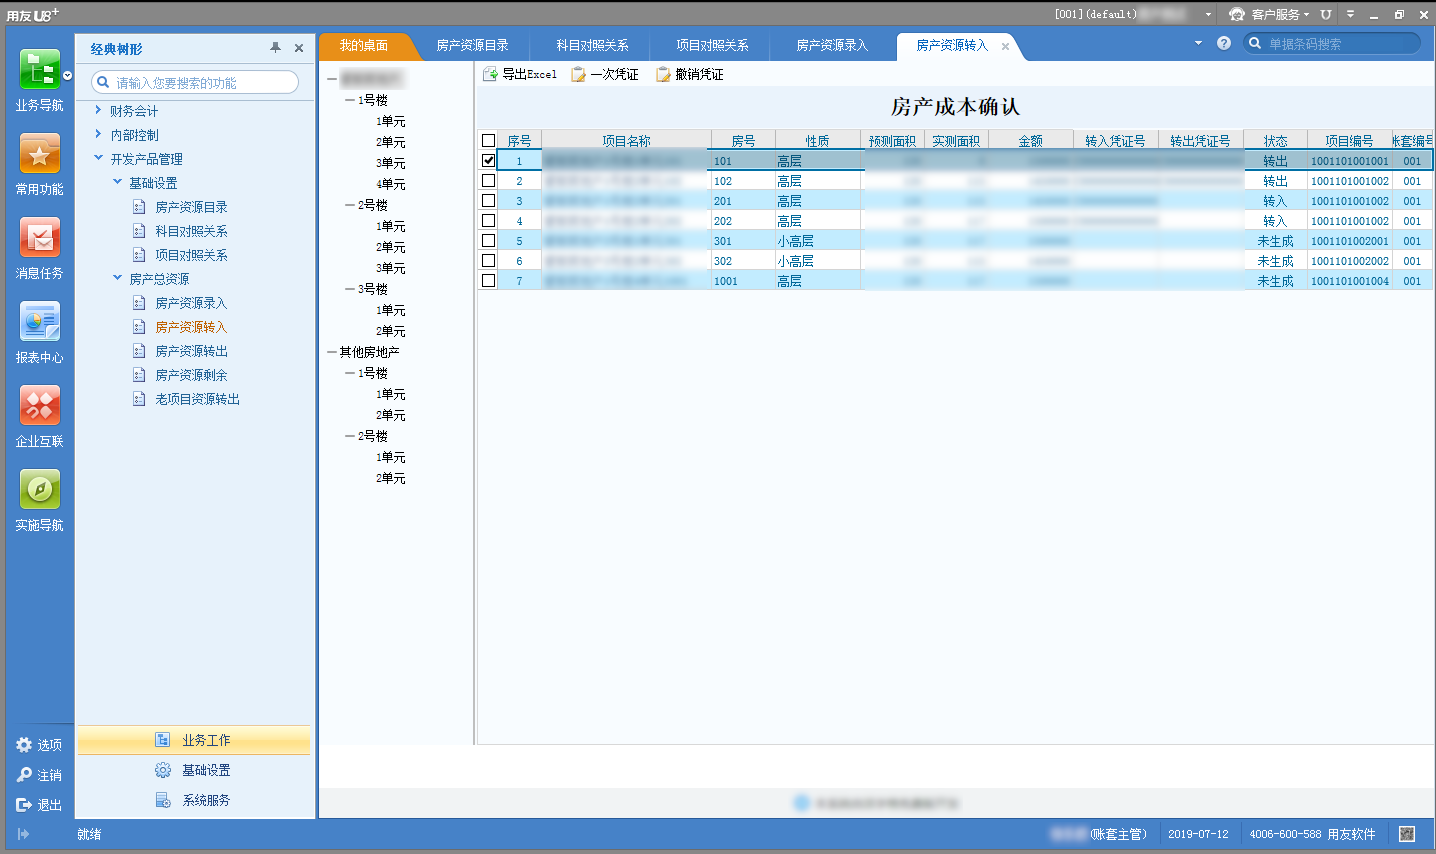Click the help question mark icon
1436x854 pixels.
click(x=1224, y=43)
